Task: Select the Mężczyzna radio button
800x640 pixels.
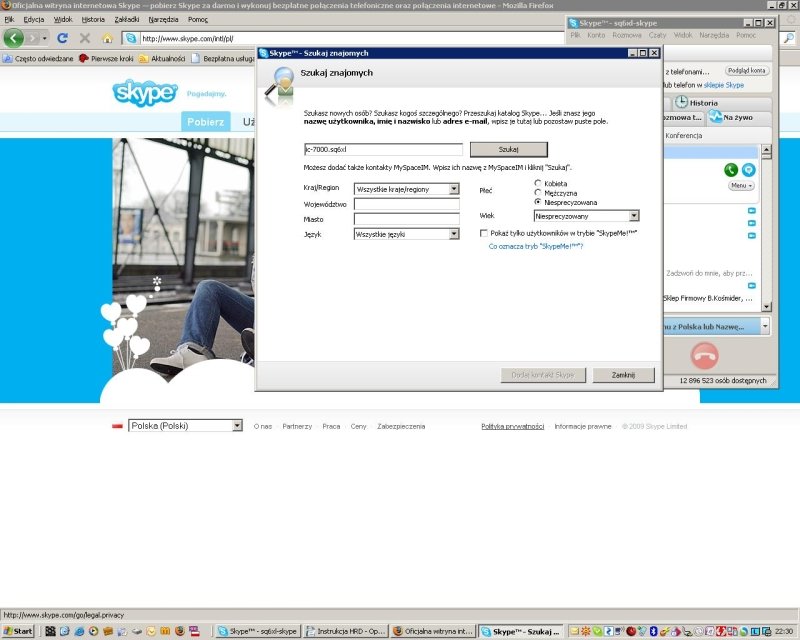Action: [538, 192]
